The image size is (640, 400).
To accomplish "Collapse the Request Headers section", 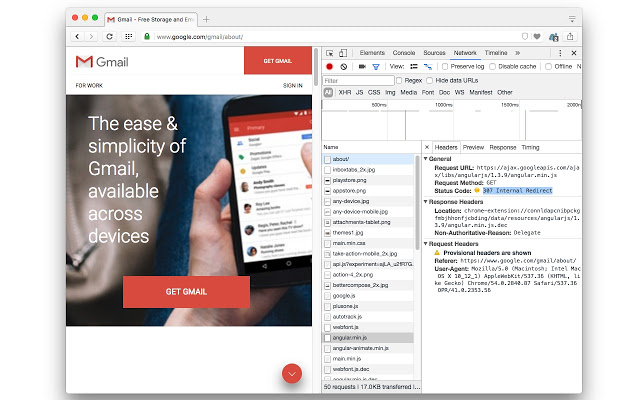I will tap(426, 244).
